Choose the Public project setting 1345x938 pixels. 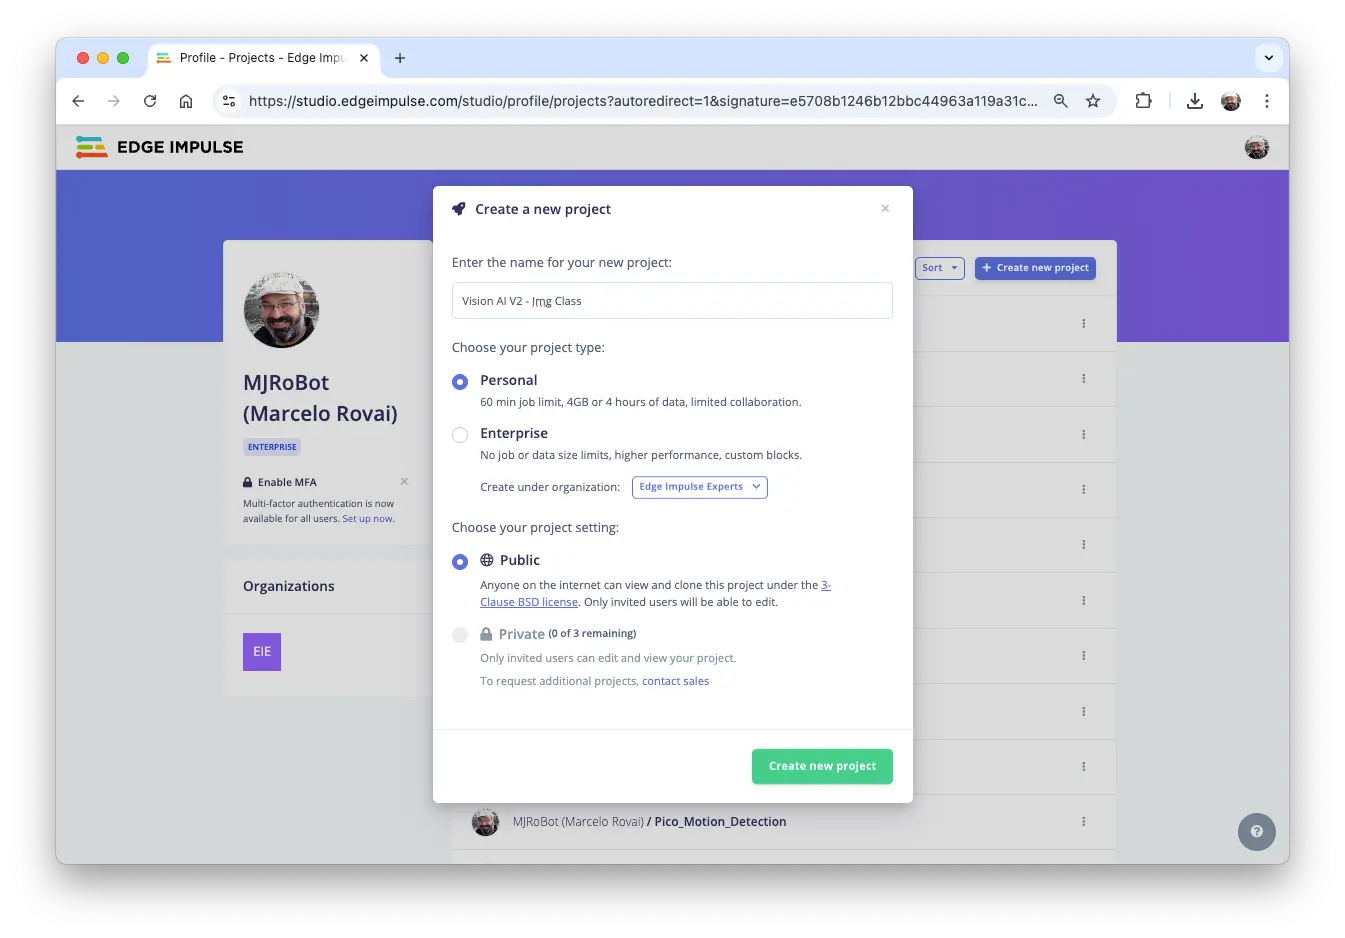[460, 562]
